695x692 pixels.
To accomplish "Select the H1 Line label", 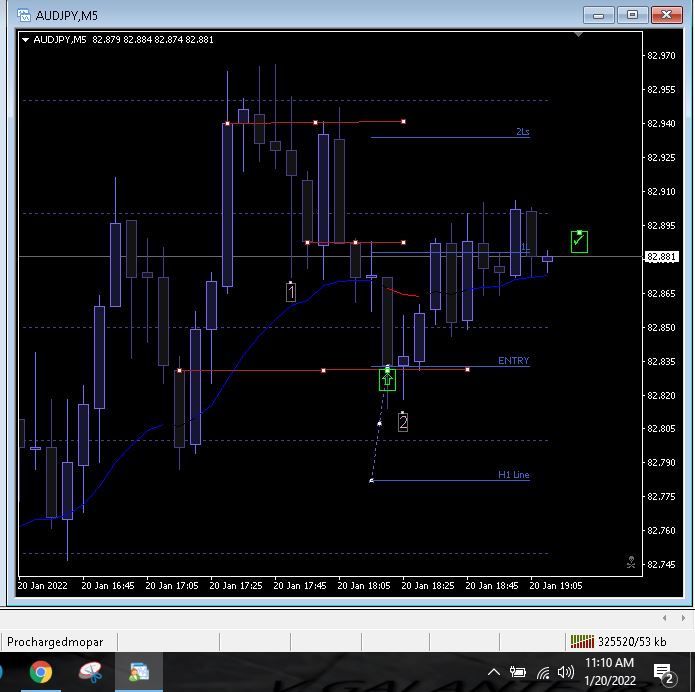I will [514, 475].
